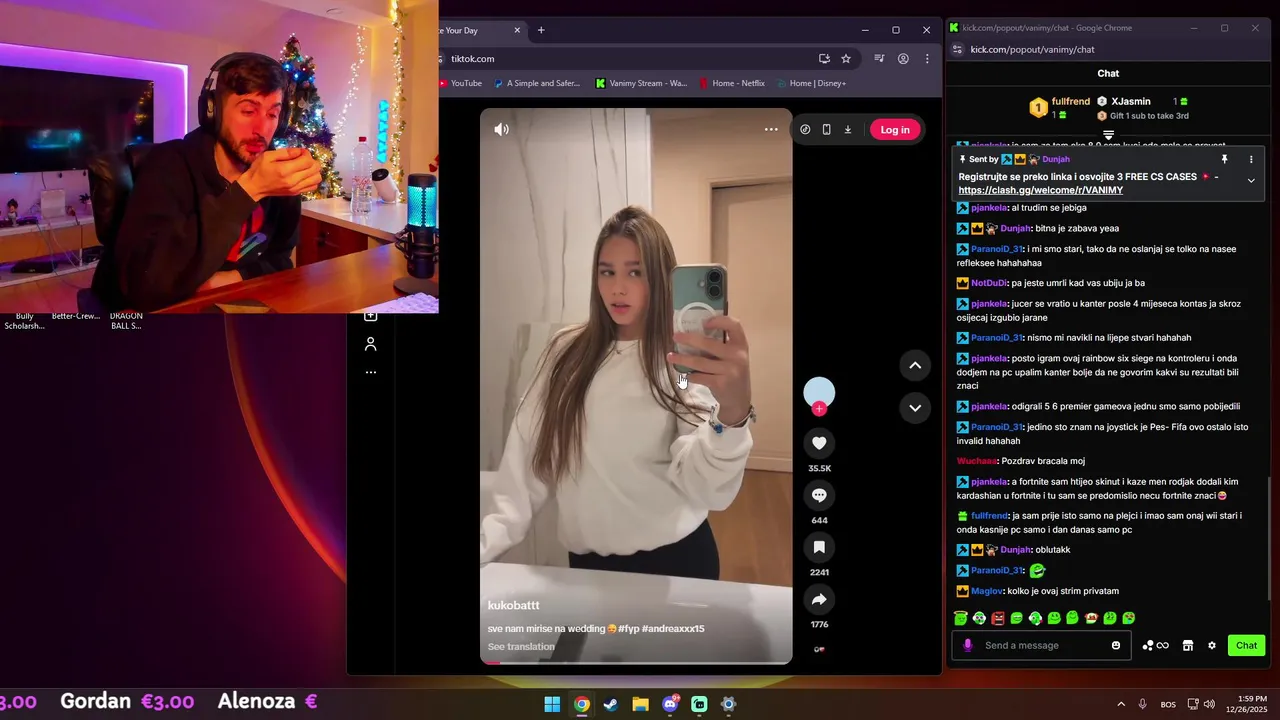Open a new Chrome tab
This screenshot has height=720, width=1280.
pos(541,30)
